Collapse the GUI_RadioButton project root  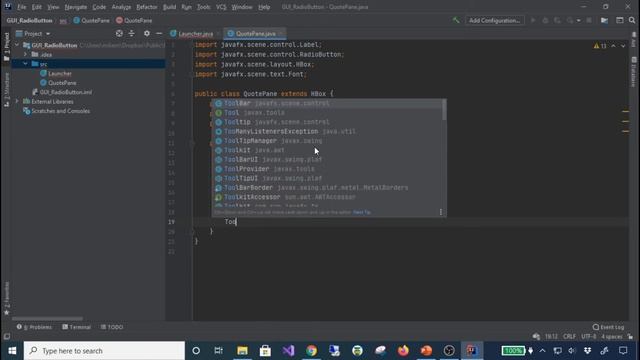(x=17, y=45)
